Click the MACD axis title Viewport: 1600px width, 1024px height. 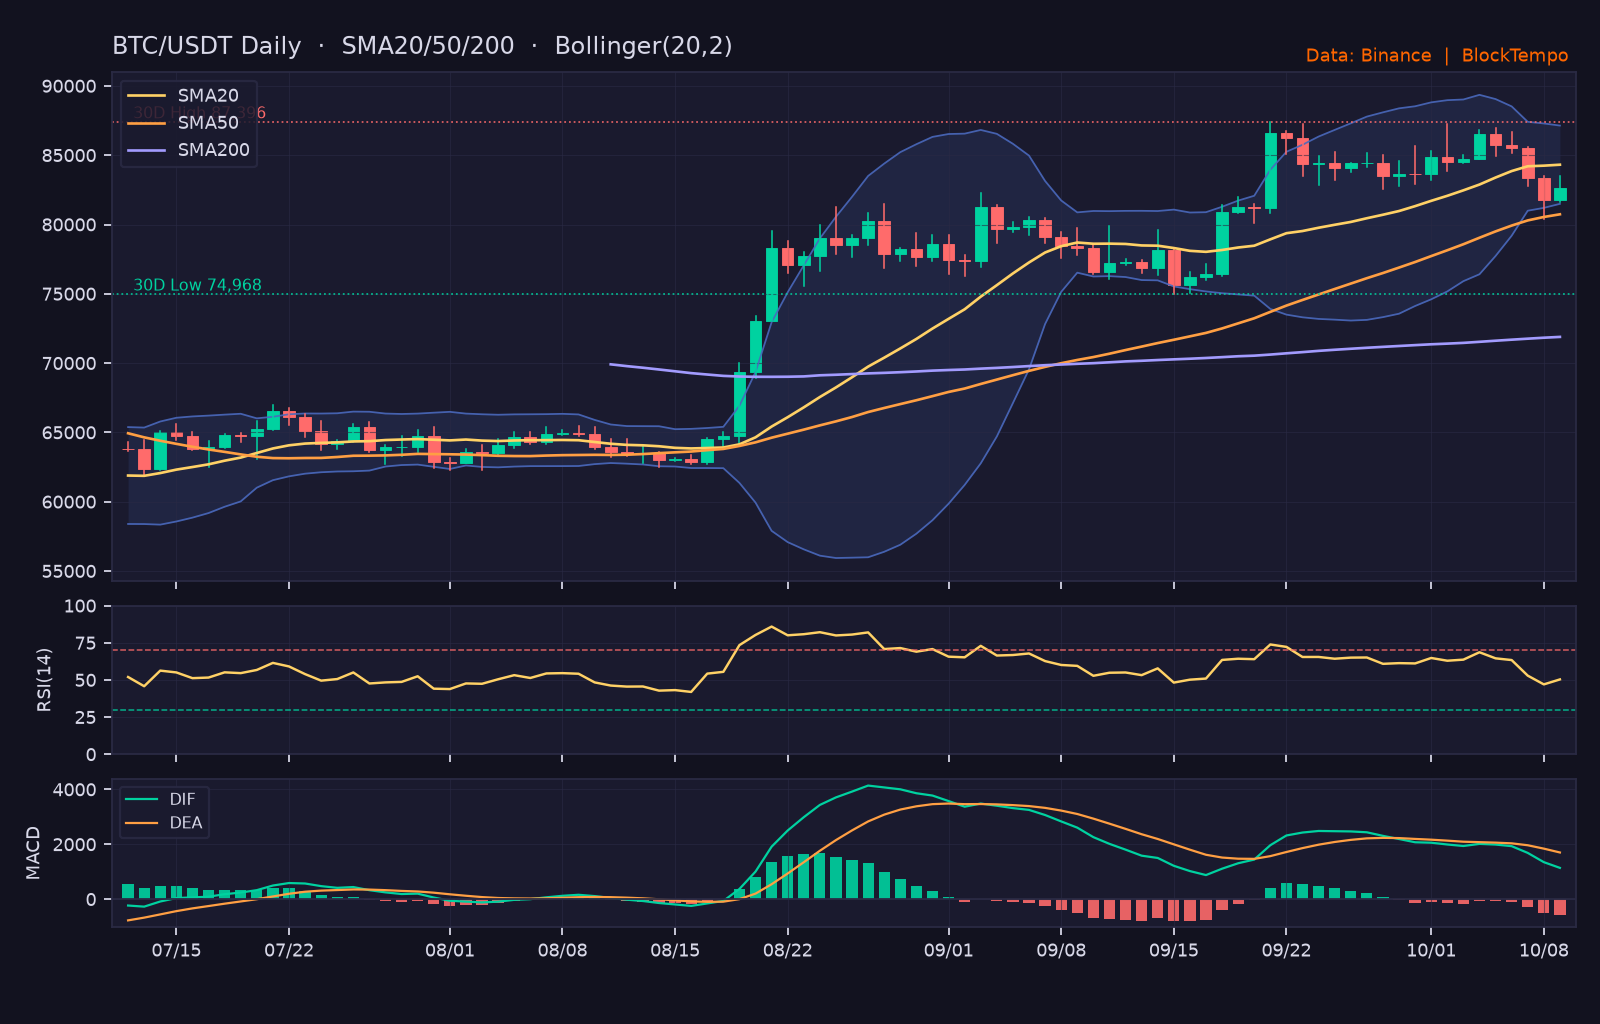tap(34, 853)
